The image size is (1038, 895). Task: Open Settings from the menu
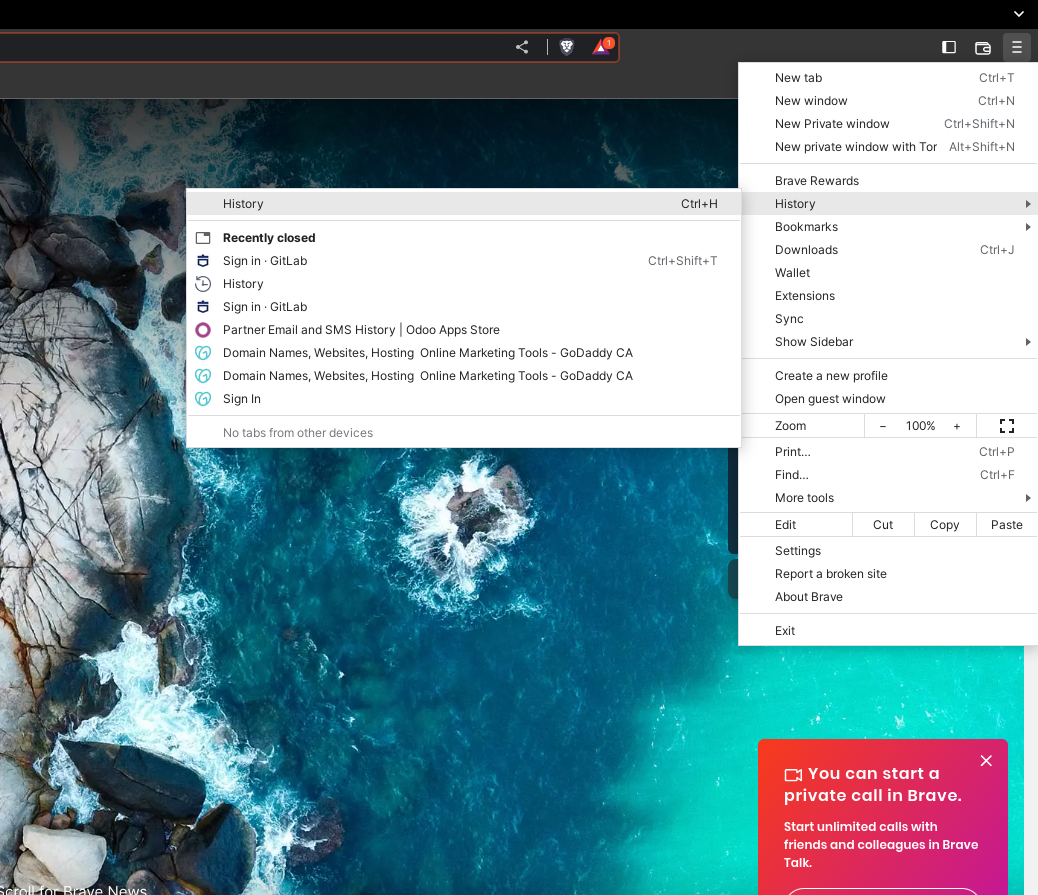coord(888,551)
